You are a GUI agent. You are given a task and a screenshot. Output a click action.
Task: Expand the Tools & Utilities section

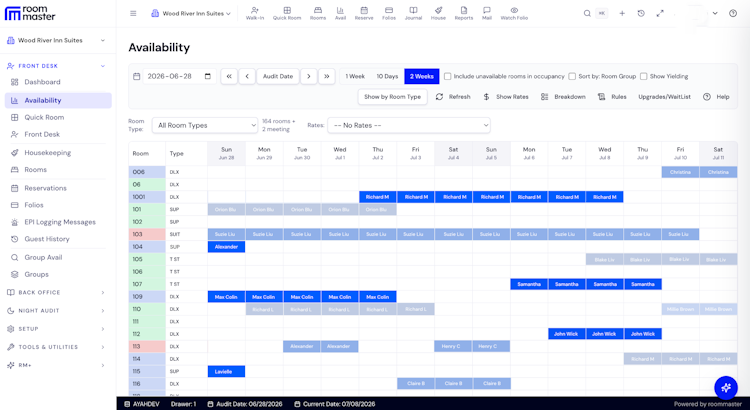56,347
